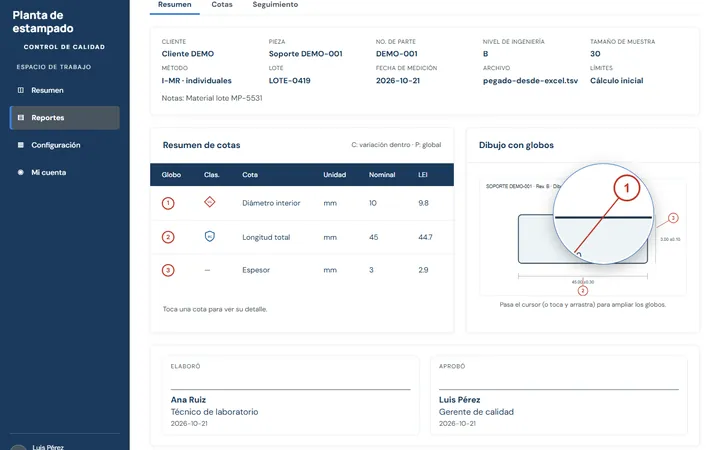Click the pegado-desde-excel.tsv file name
This screenshot has height=450, width=720.
pyautogui.click(x=530, y=81)
